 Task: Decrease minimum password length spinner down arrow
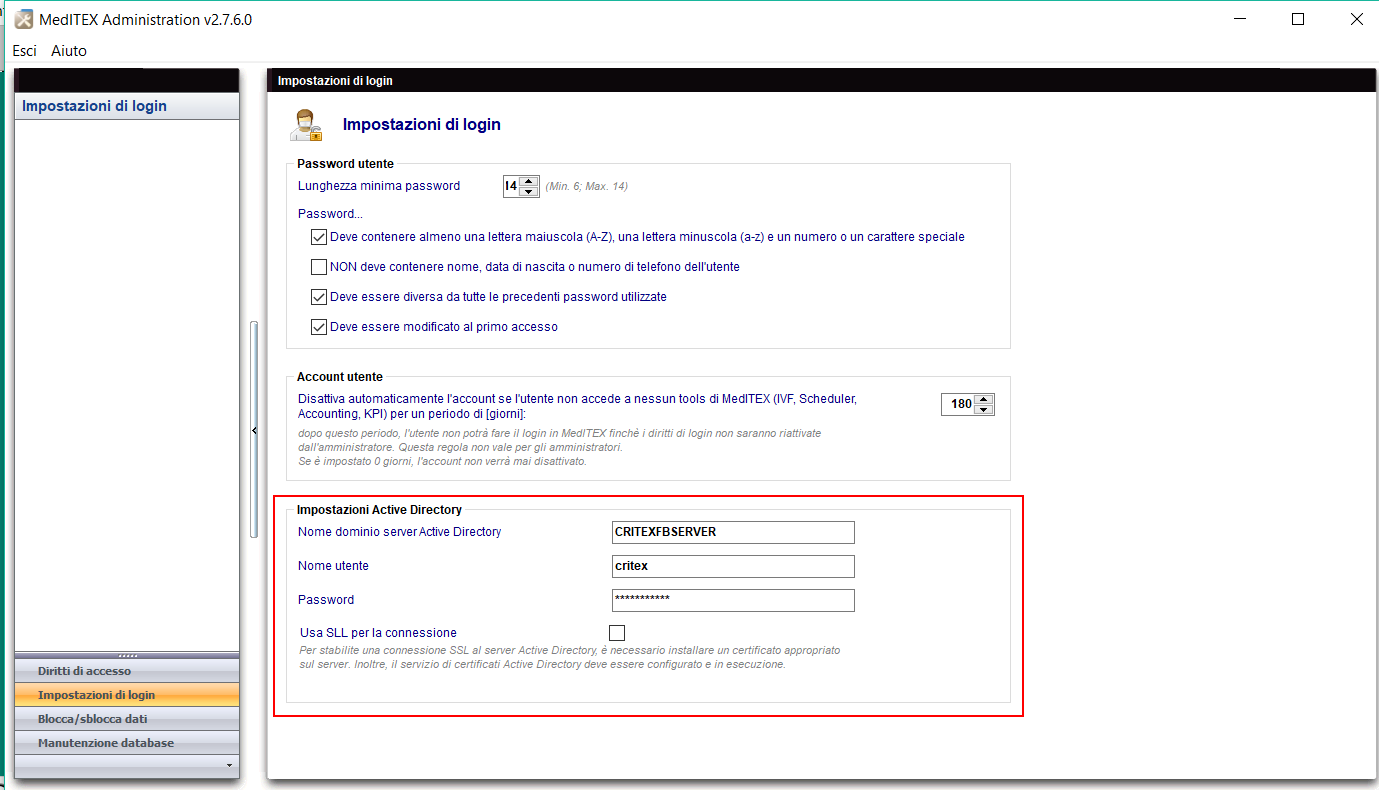(x=530, y=191)
